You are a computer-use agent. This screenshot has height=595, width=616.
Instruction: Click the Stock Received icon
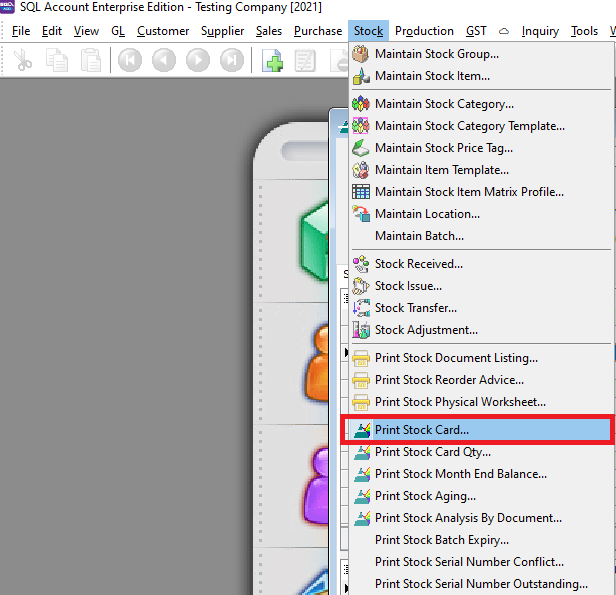361,264
